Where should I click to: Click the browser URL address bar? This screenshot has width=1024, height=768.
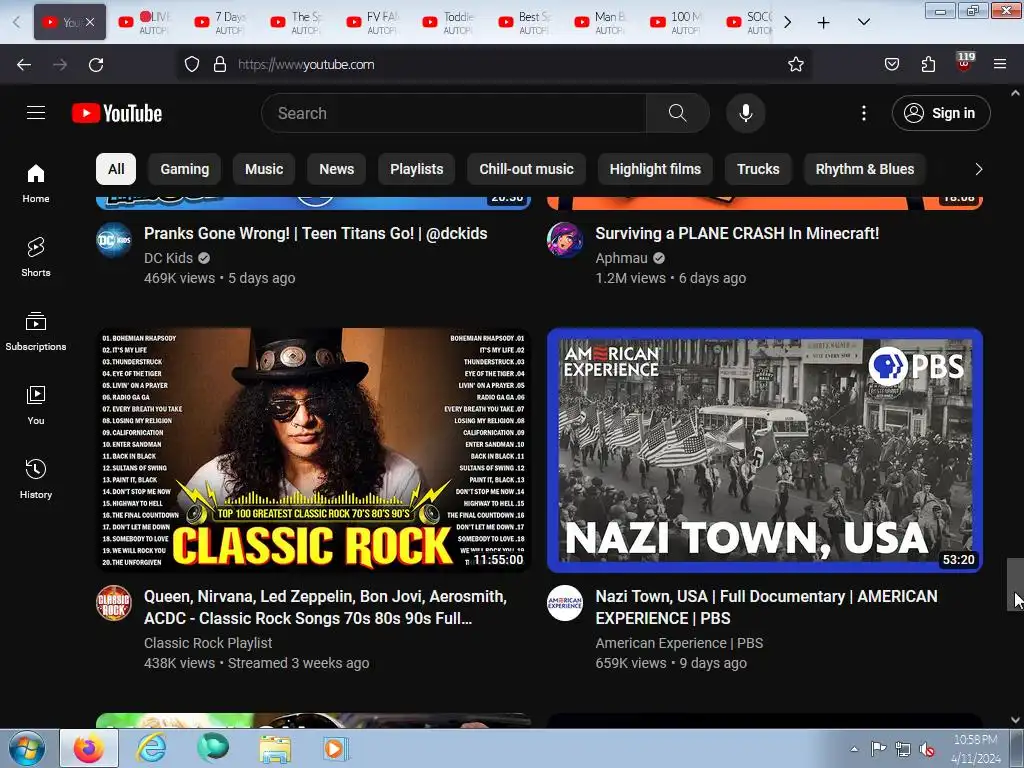point(496,64)
